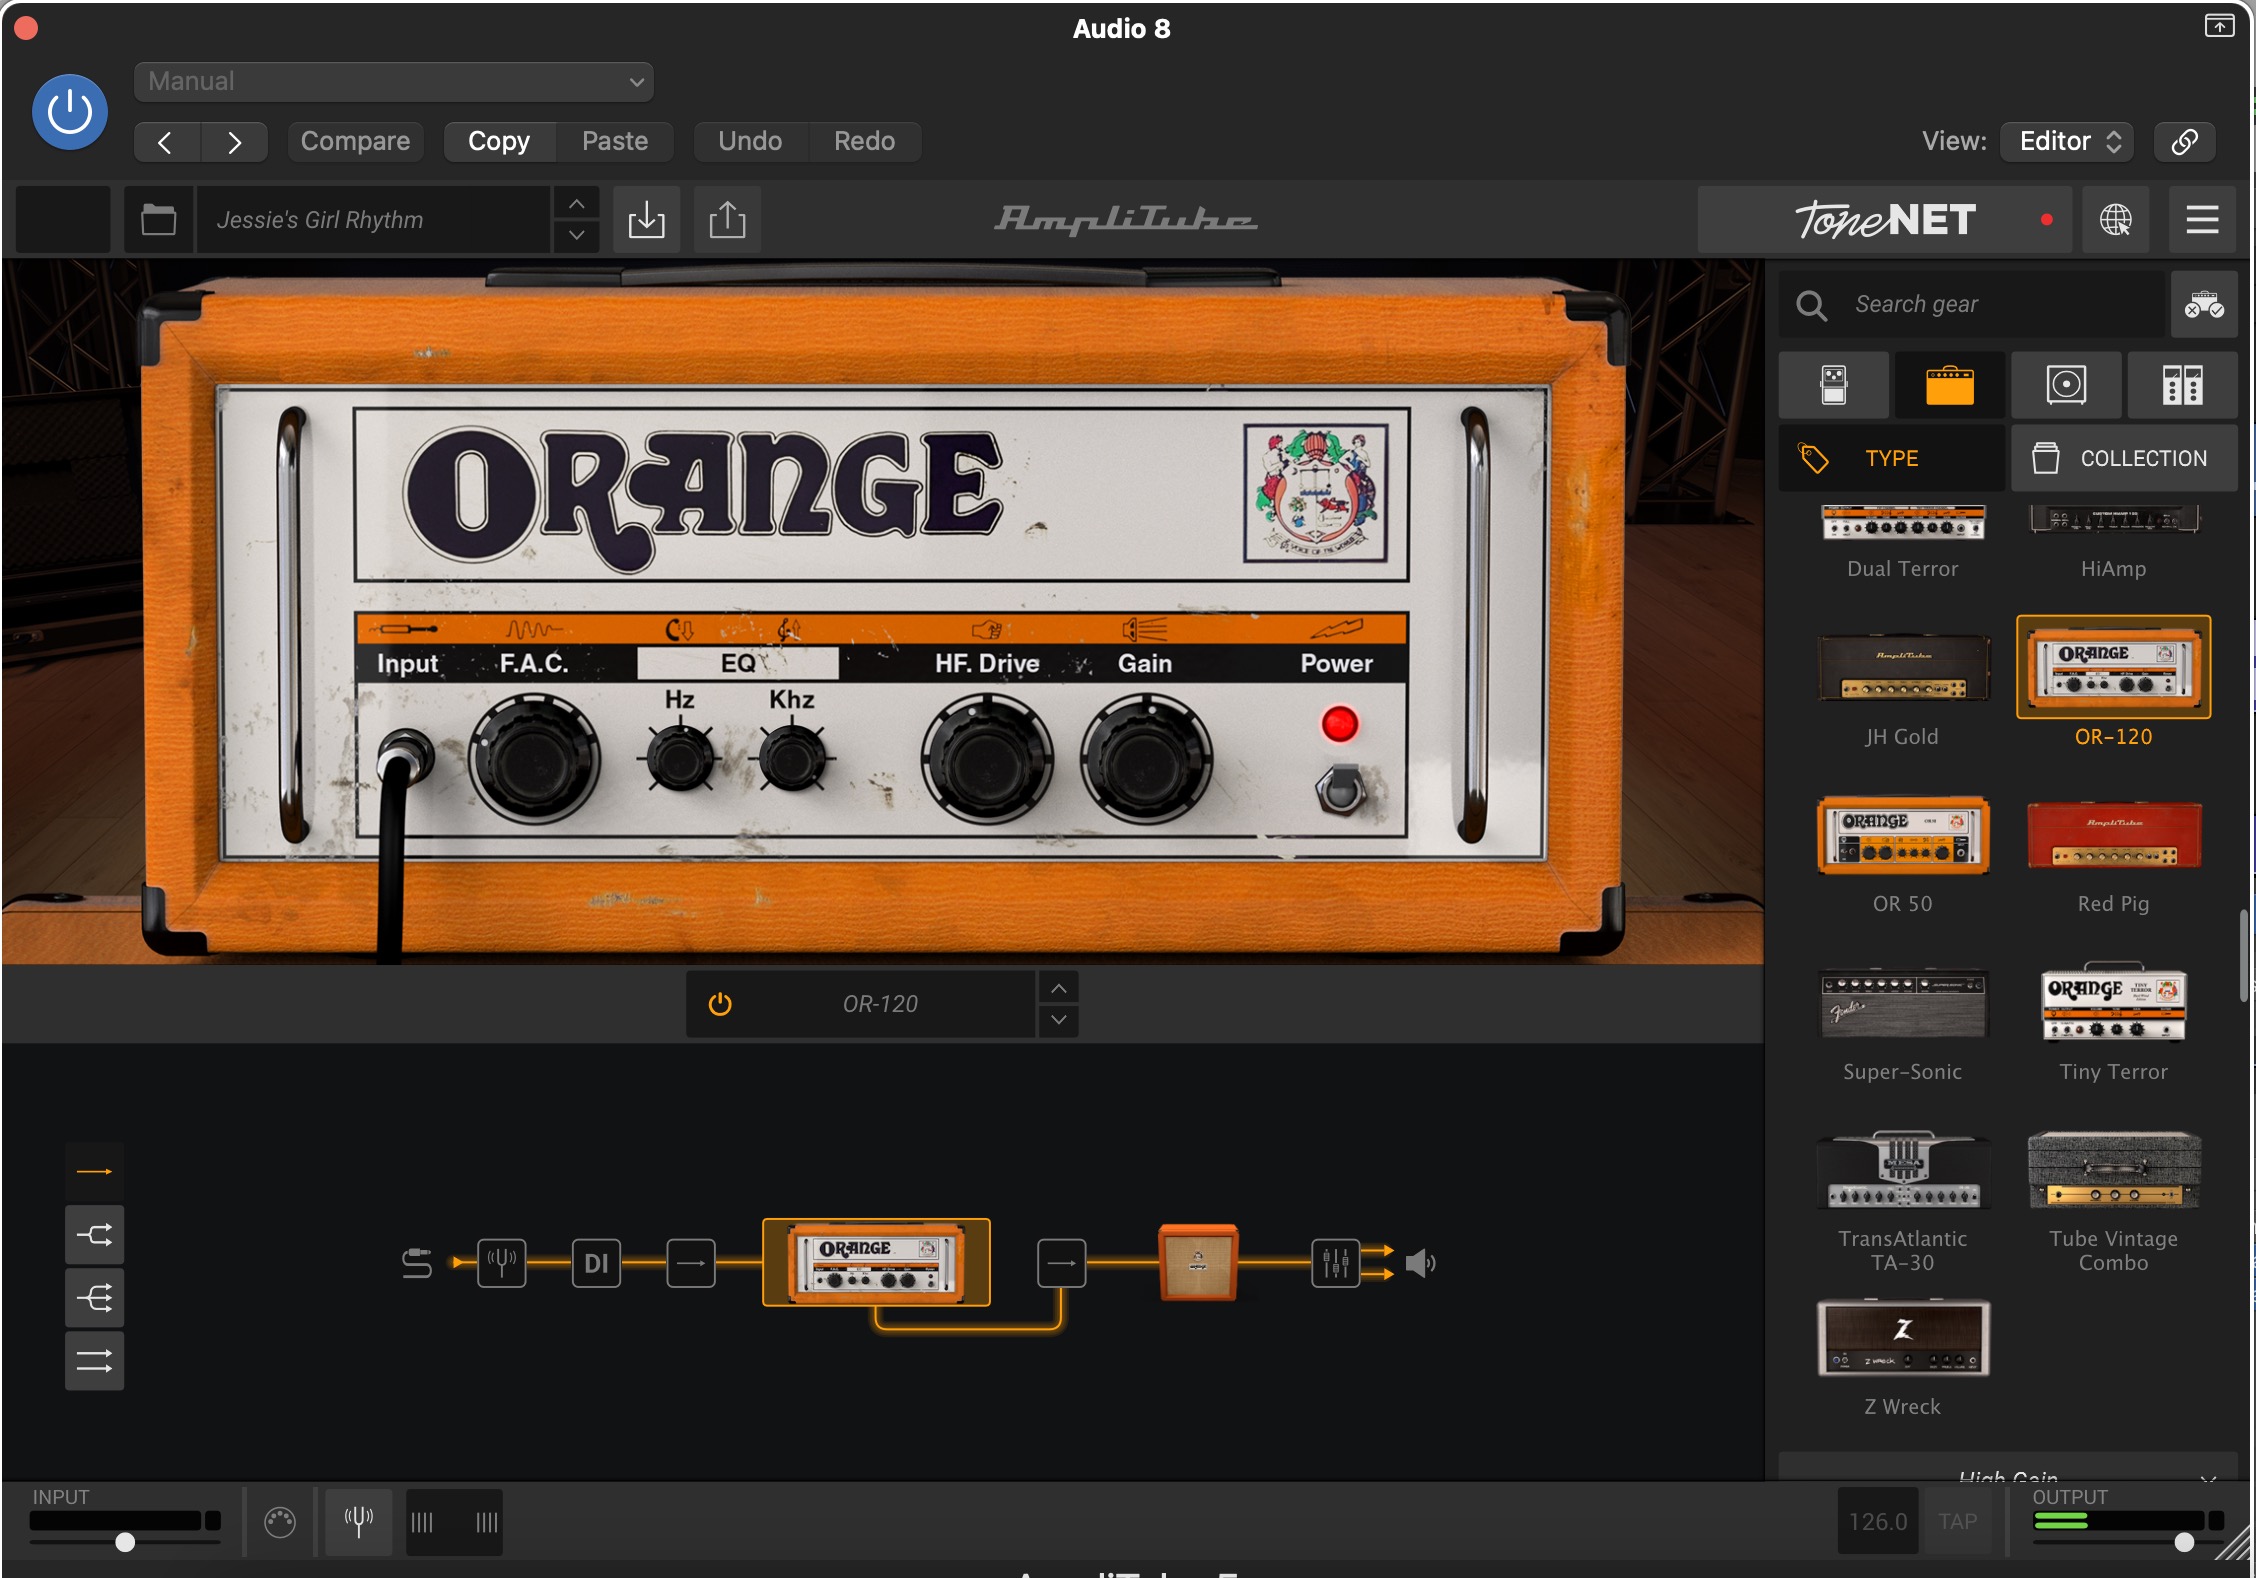The image size is (2256, 1578).
Task: Click OR-120 module down chevron
Action: pyautogui.click(x=1058, y=1020)
